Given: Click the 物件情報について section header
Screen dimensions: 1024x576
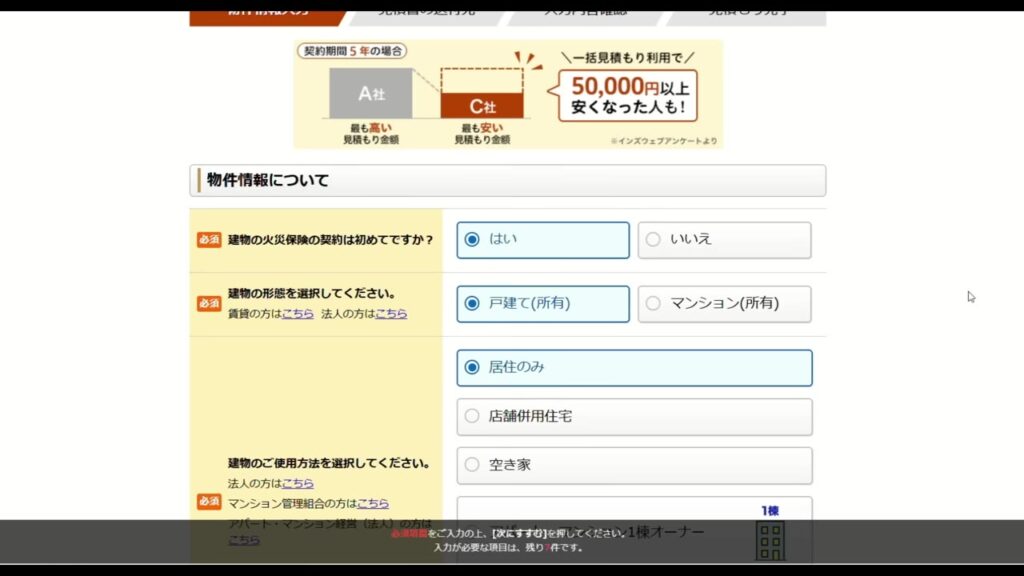Looking at the screenshot, I should point(507,180).
